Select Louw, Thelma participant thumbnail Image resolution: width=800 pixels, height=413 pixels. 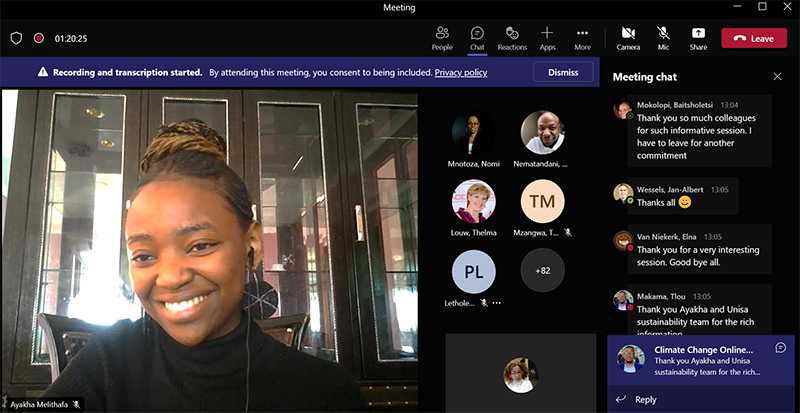pos(473,201)
